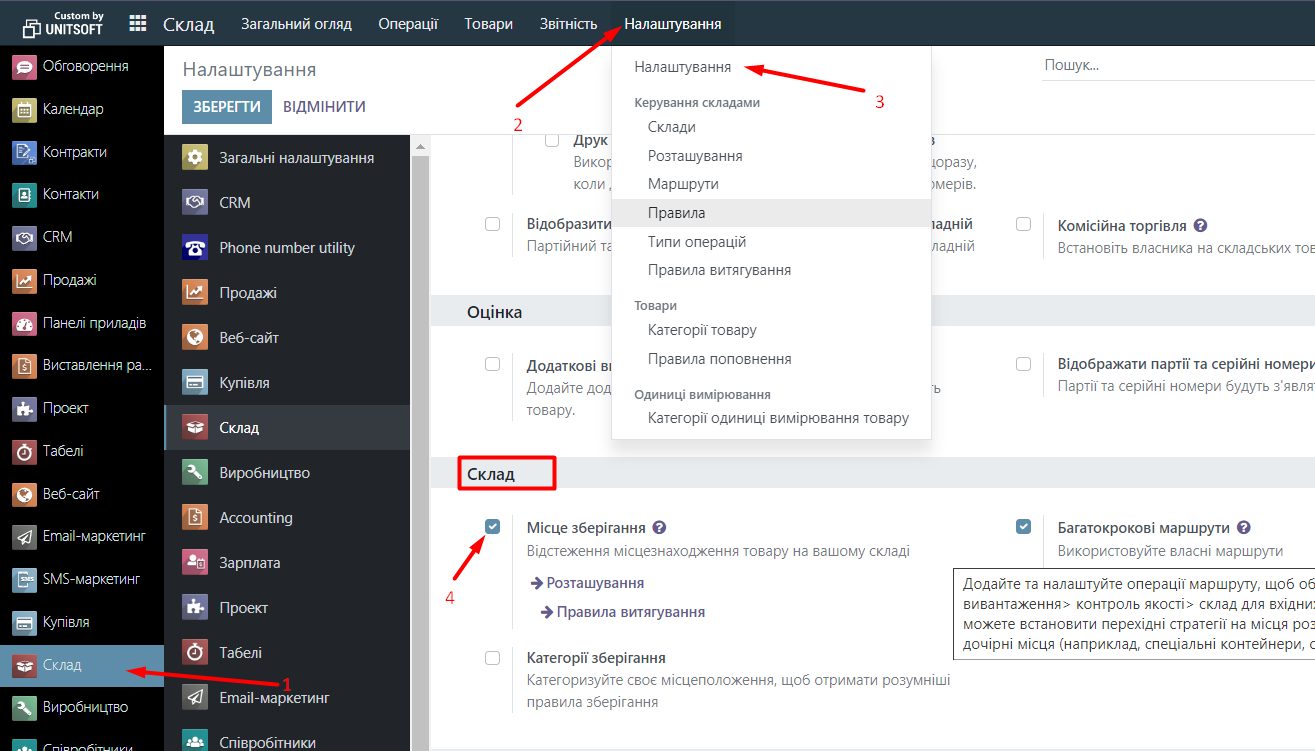
Task: Click the Обговорення icon in left sidebar
Action: [25, 67]
